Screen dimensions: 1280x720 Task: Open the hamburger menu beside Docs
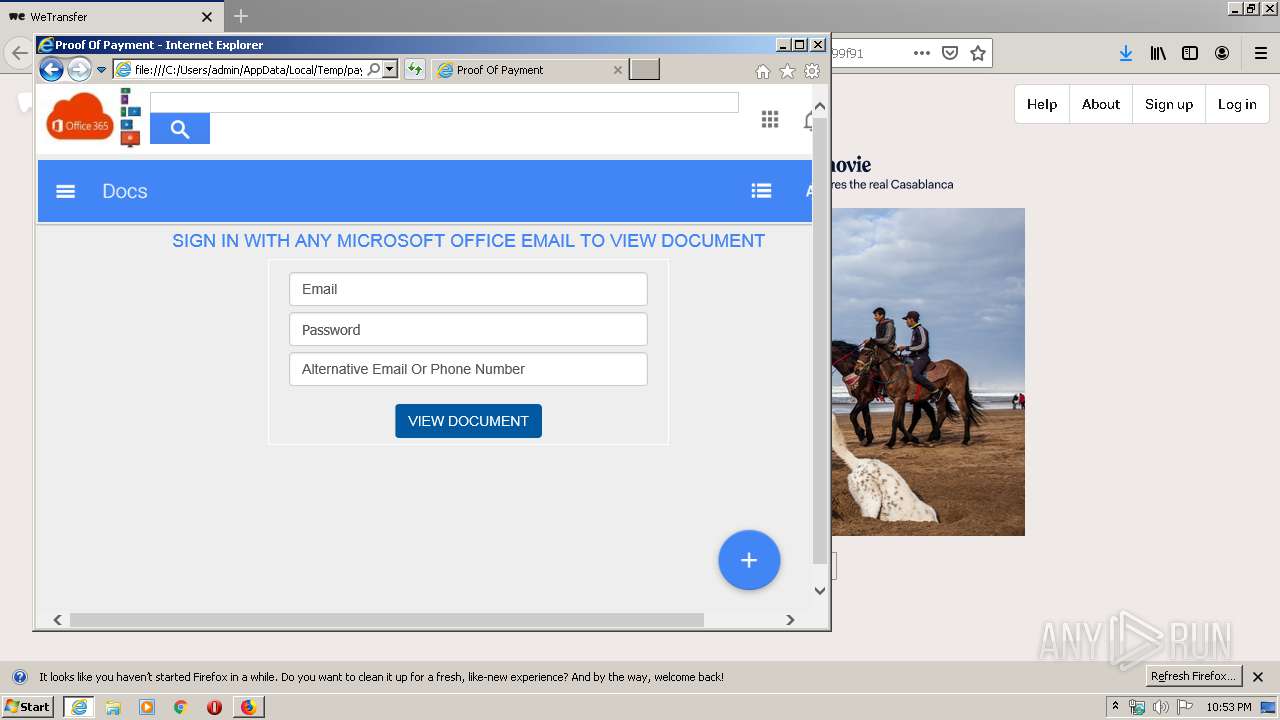click(x=66, y=191)
